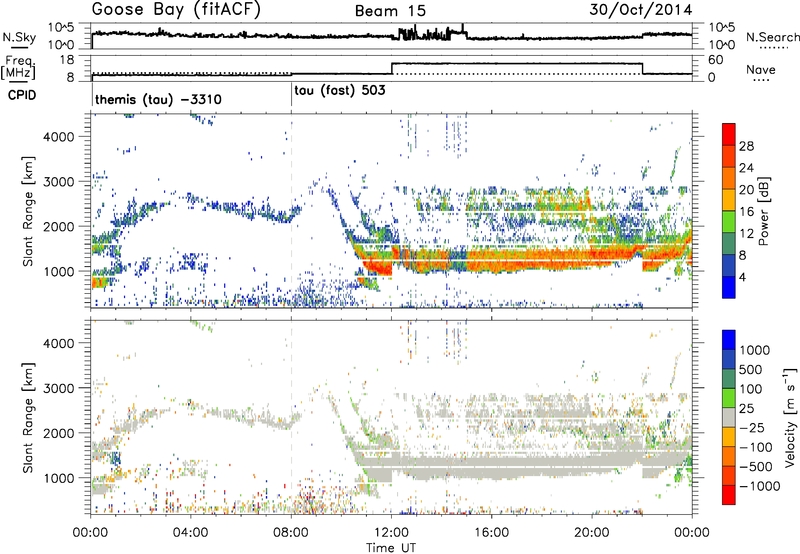Select the "20:00" time tick label
800x554 pixels.
tap(592, 533)
